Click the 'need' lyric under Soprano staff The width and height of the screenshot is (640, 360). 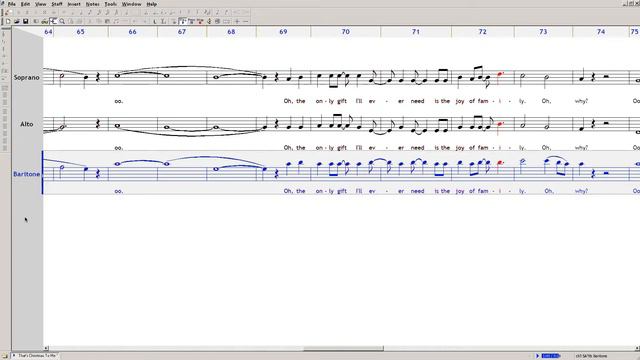(417, 101)
